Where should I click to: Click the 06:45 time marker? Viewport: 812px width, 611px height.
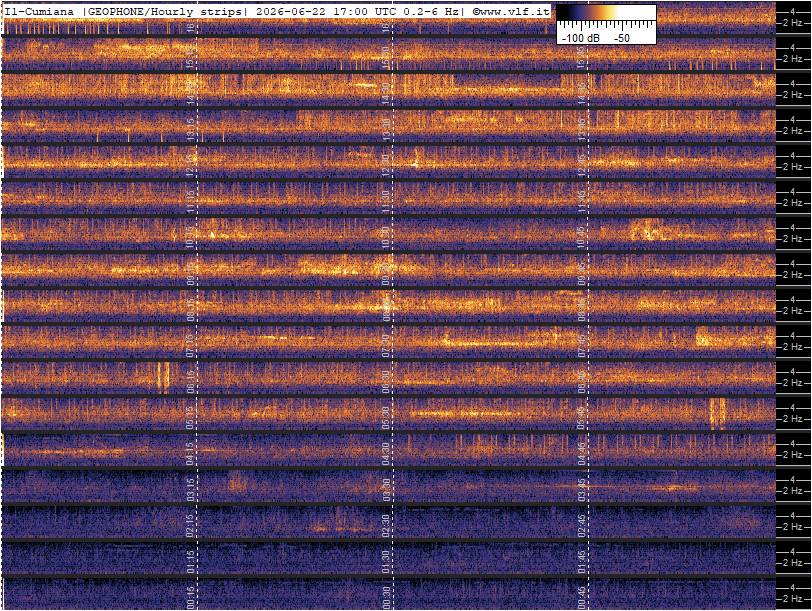coord(582,382)
